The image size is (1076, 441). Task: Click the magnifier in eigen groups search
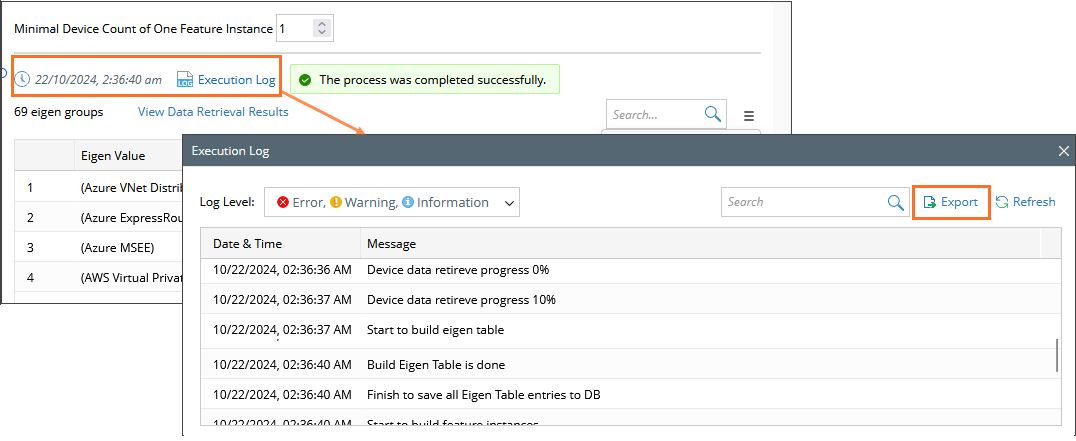coord(713,114)
